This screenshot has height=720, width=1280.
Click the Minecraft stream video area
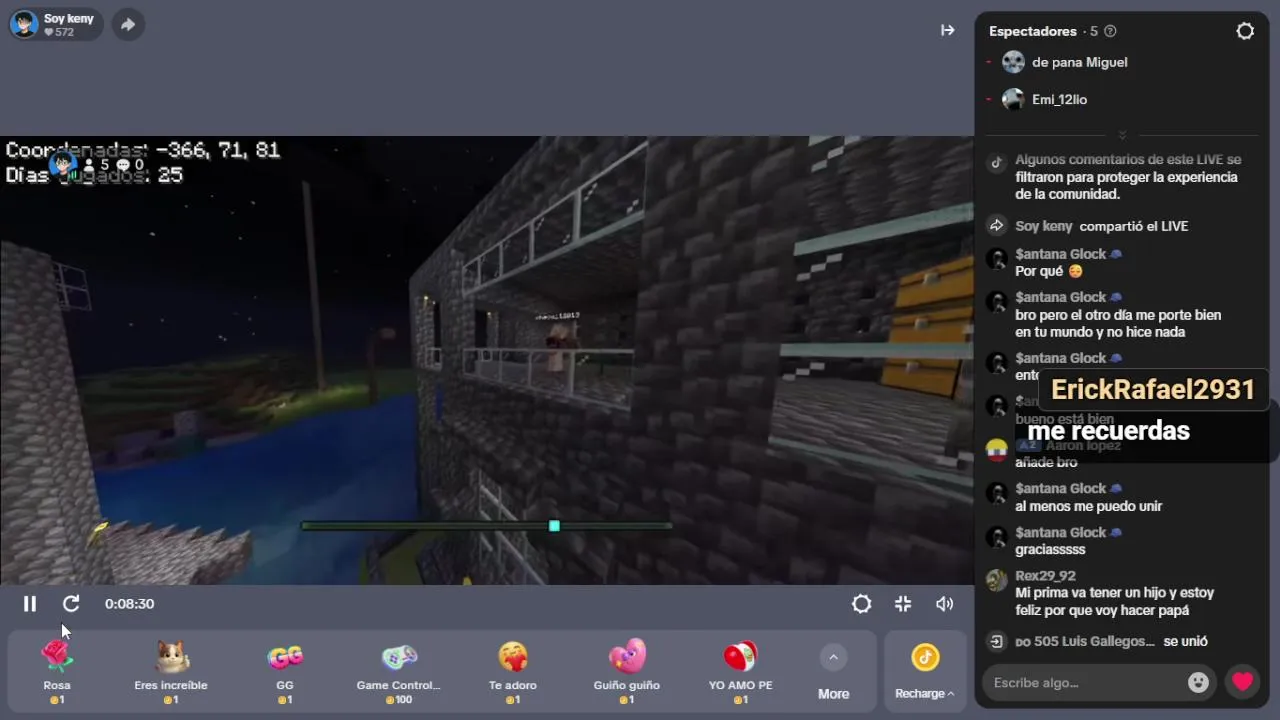coord(487,360)
